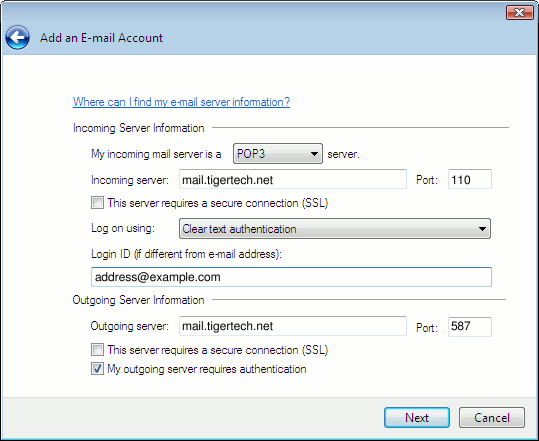539x441 pixels.
Task: Uncheck 'My outgoing server requires authentication'
Action: point(97,369)
